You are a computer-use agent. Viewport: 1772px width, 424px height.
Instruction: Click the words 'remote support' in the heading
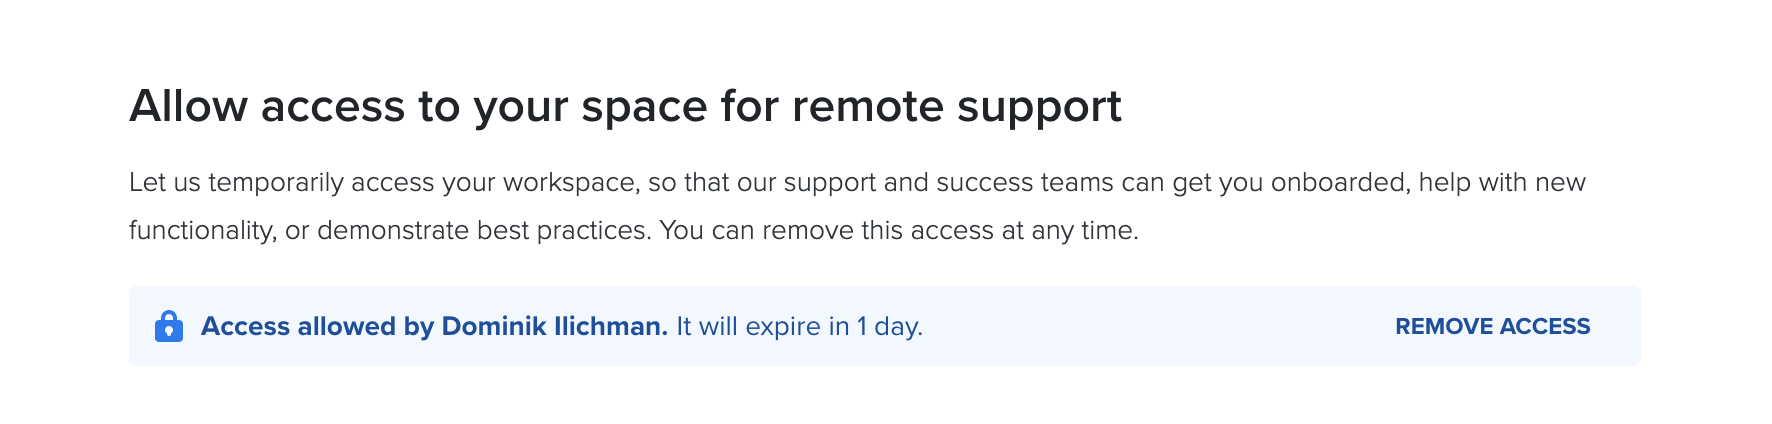tap(957, 106)
